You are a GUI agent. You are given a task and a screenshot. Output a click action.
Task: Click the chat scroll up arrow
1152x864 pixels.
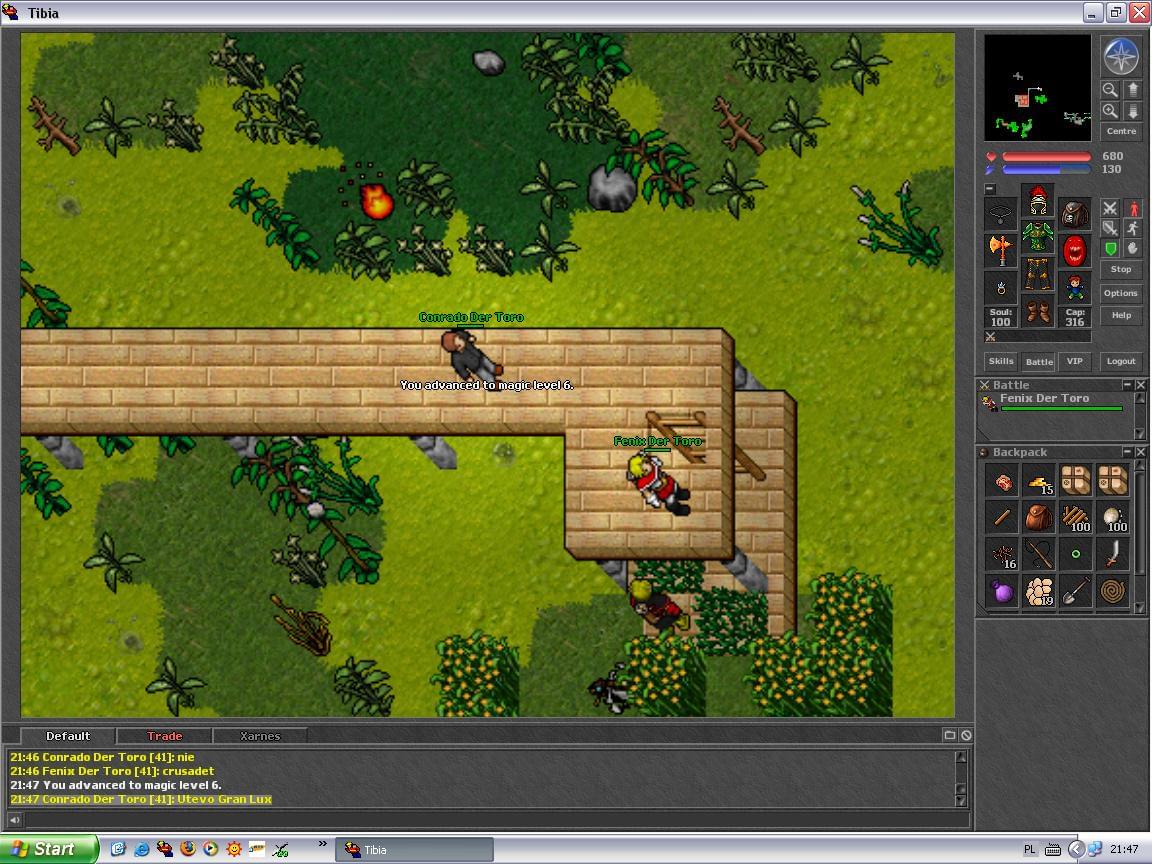click(x=961, y=757)
